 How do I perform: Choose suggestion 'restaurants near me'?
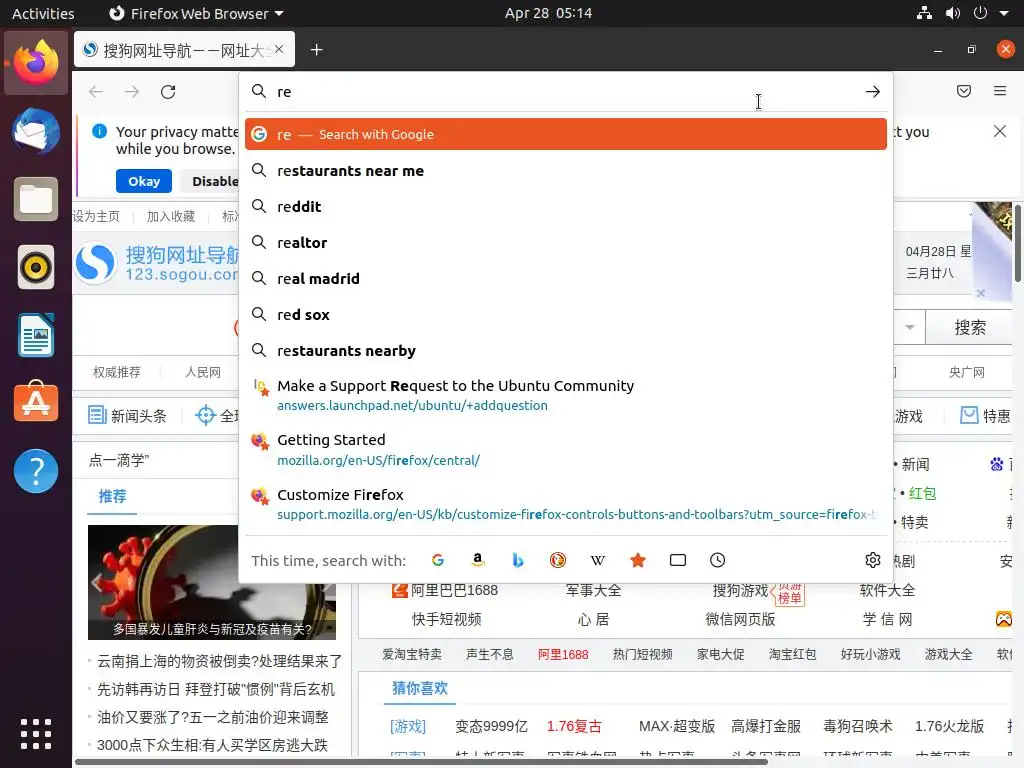(x=566, y=170)
